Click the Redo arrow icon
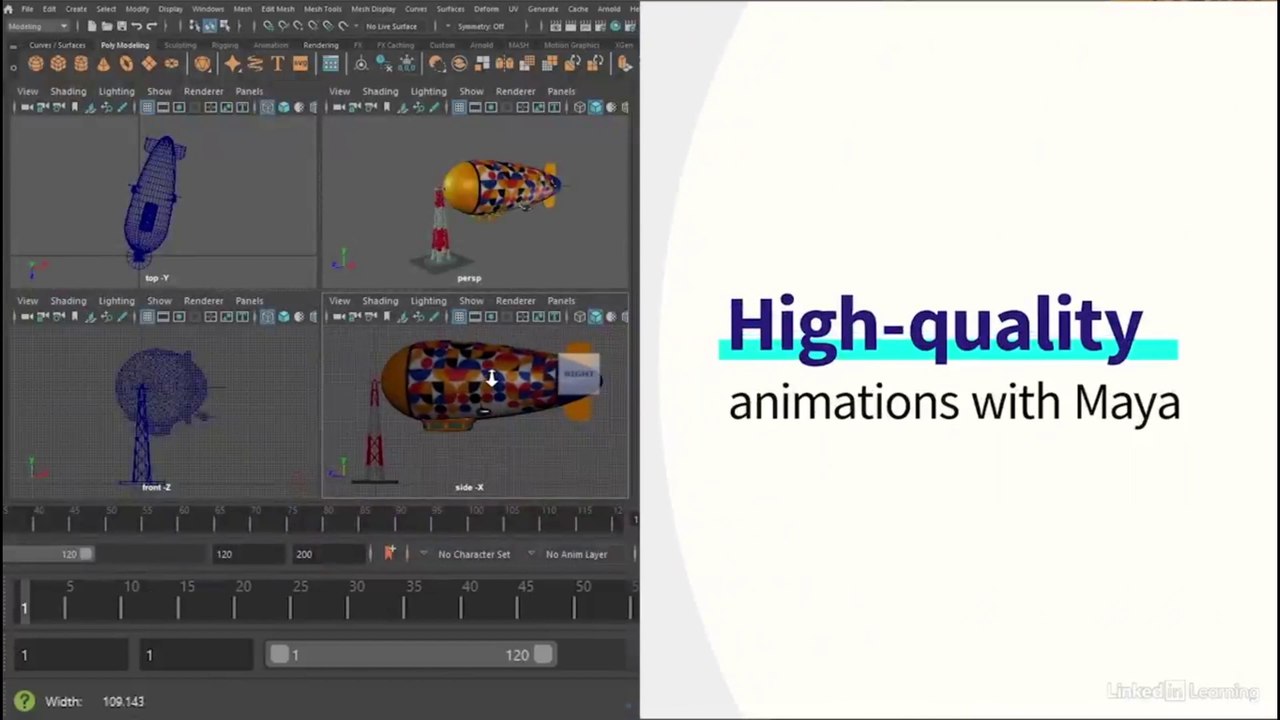The width and height of the screenshot is (1280, 720). point(151,26)
